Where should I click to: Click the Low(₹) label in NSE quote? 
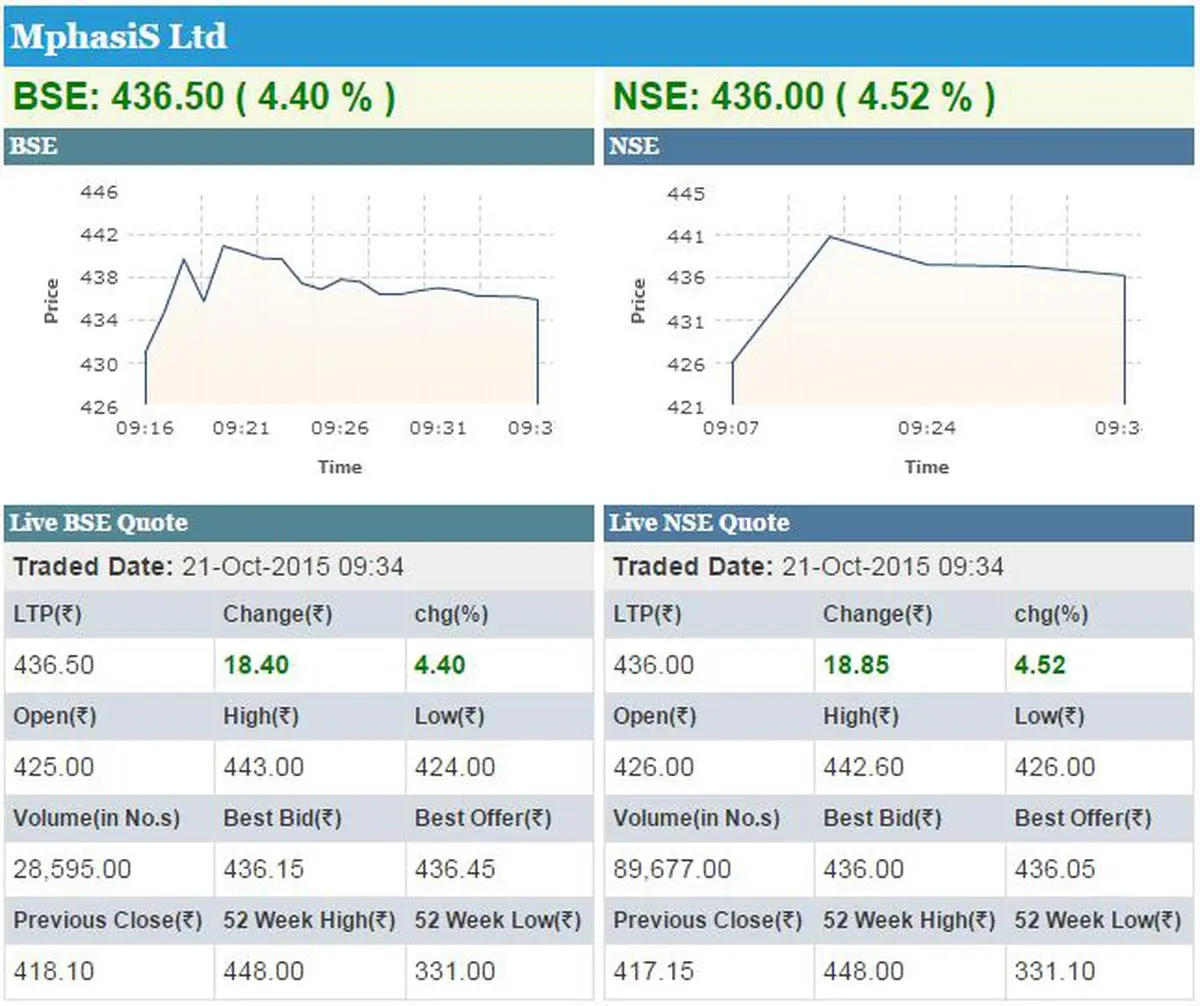point(1050,716)
